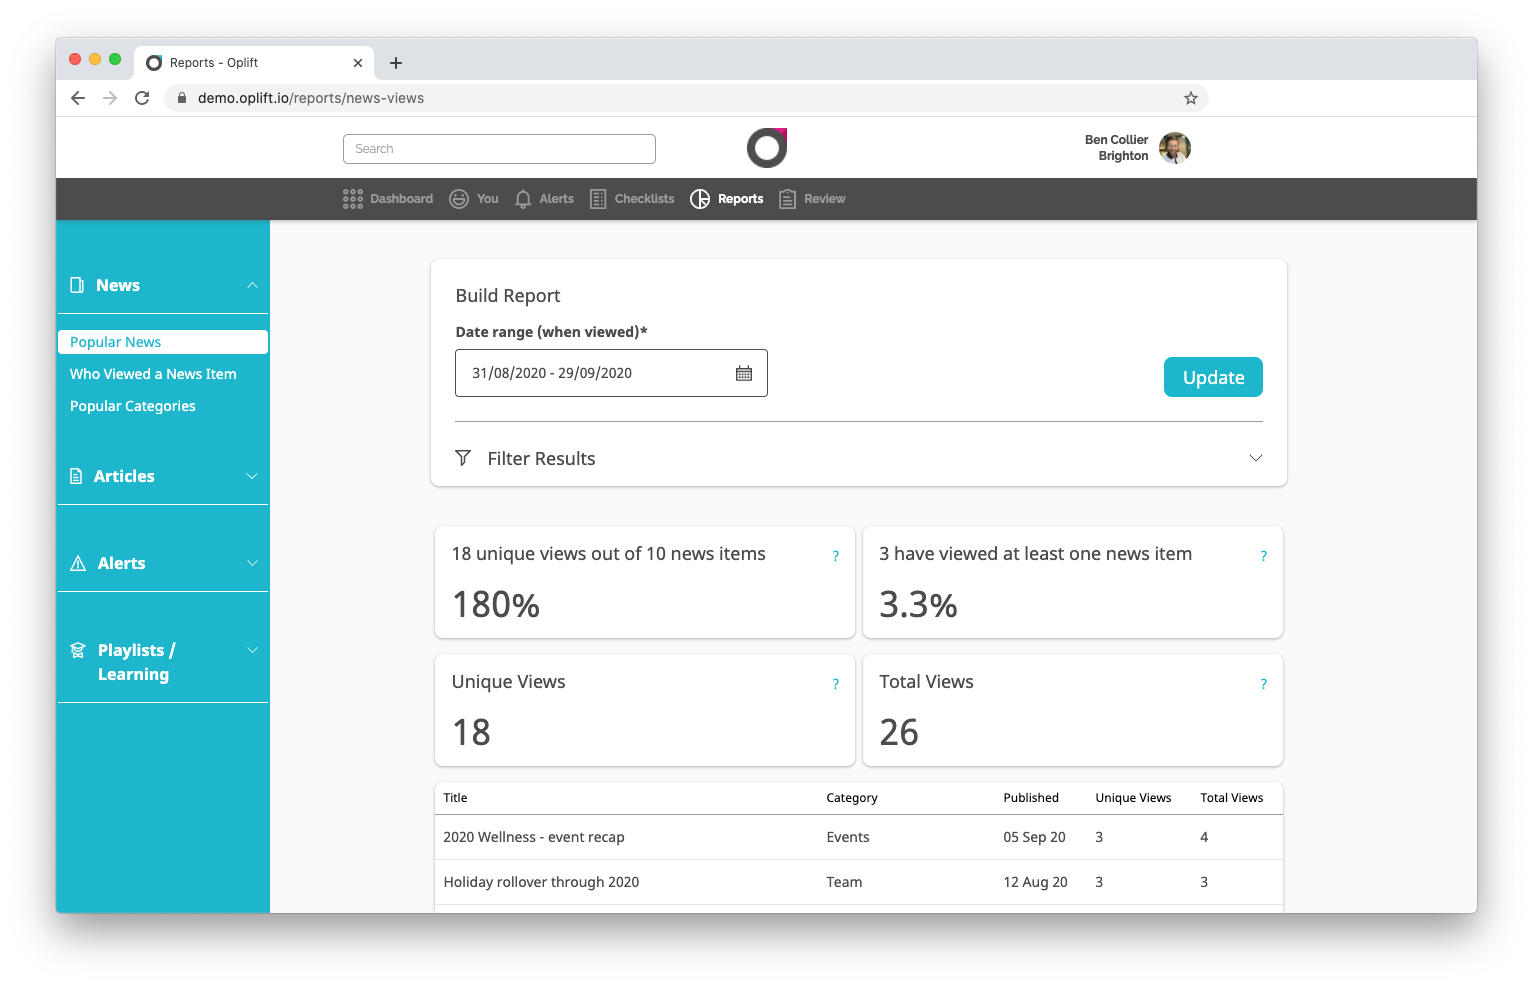Bookmark this page with the star icon
Screen dimensions: 1533x987
1190,98
